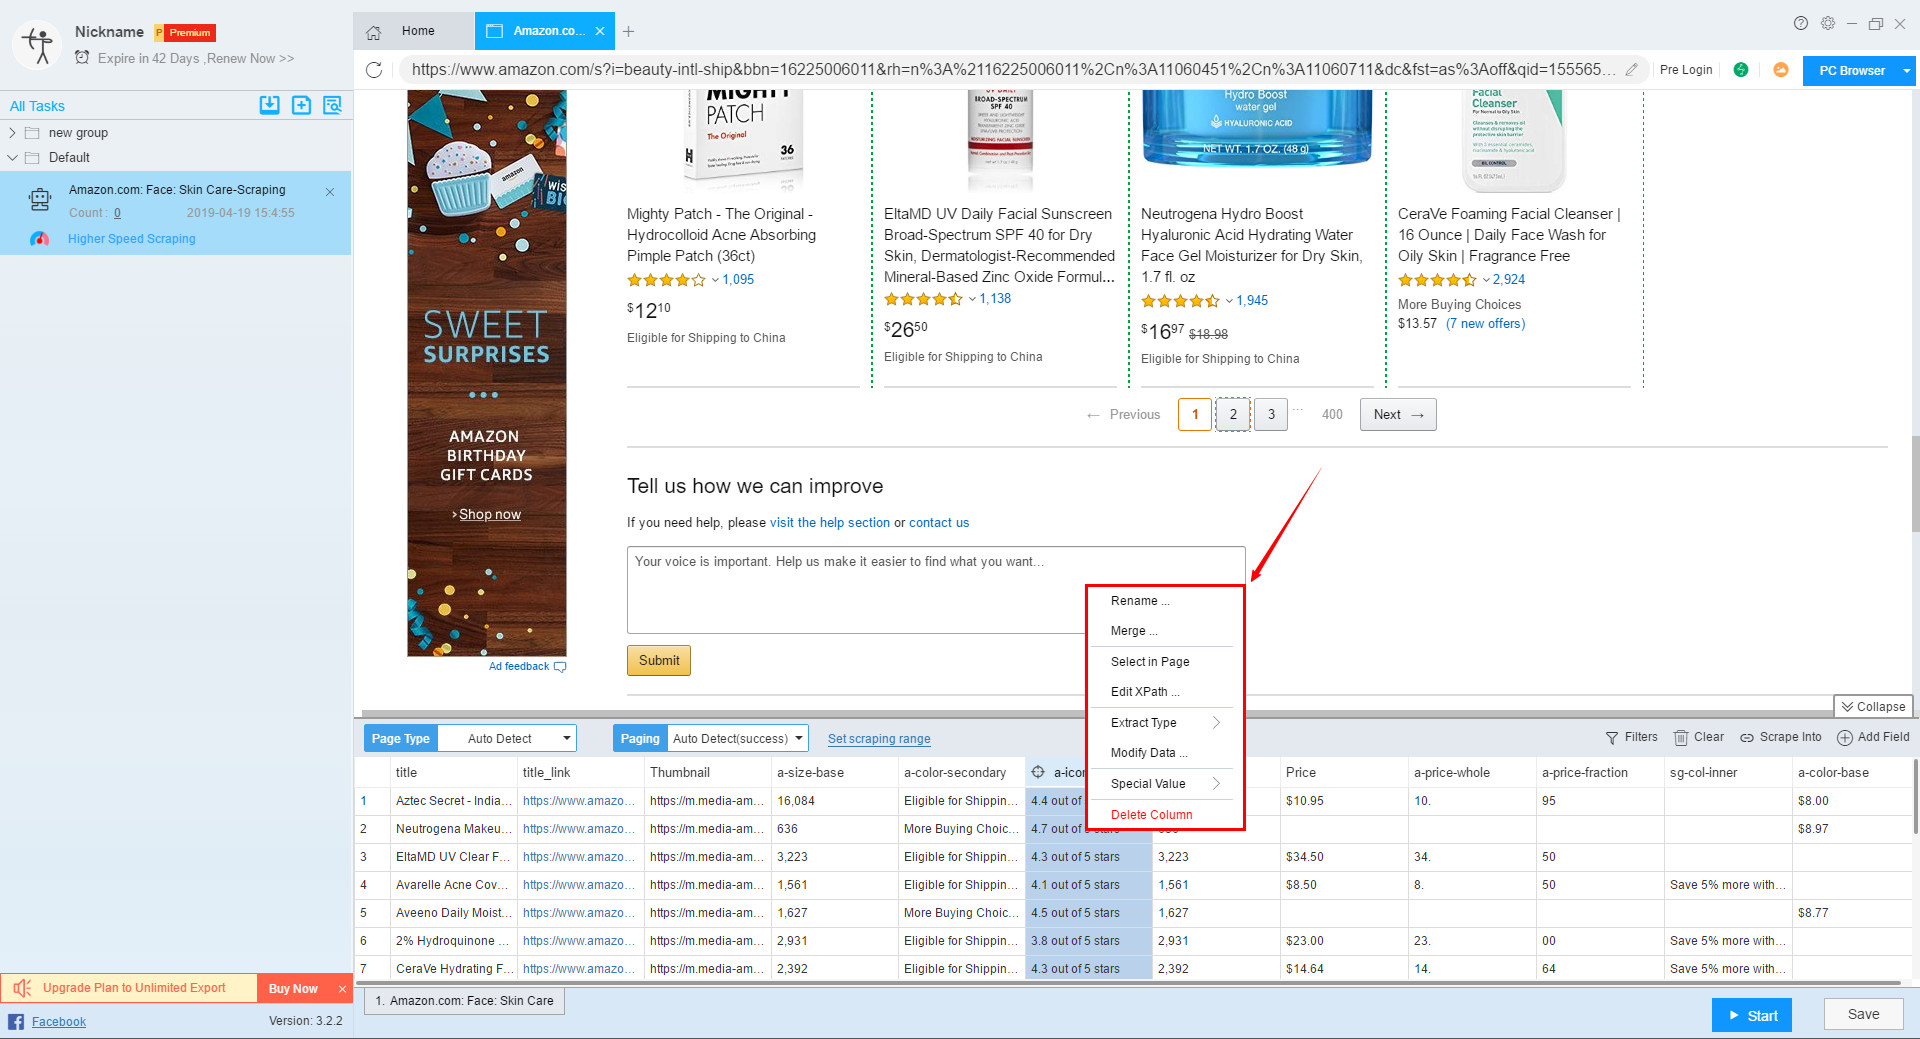Close the Amazon.co... tab
The width and height of the screenshot is (1920, 1039).
[600, 31]
